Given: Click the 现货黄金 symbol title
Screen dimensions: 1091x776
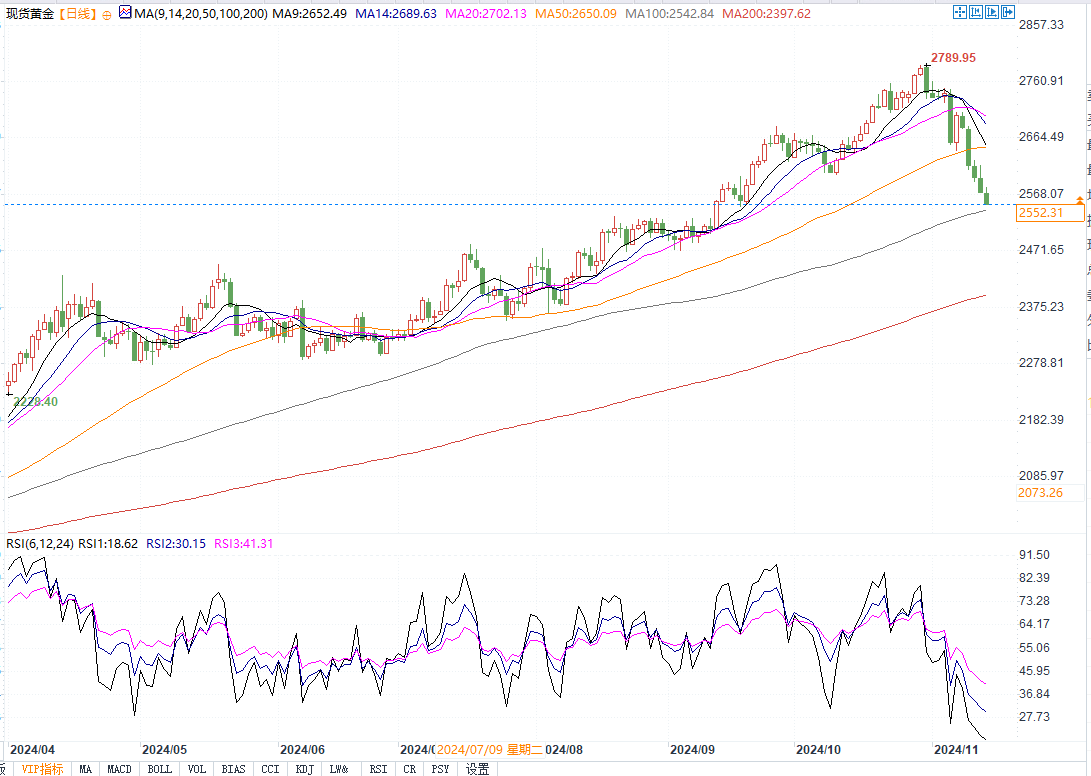Looking at the screenshot, I should [x=28, y=14].
